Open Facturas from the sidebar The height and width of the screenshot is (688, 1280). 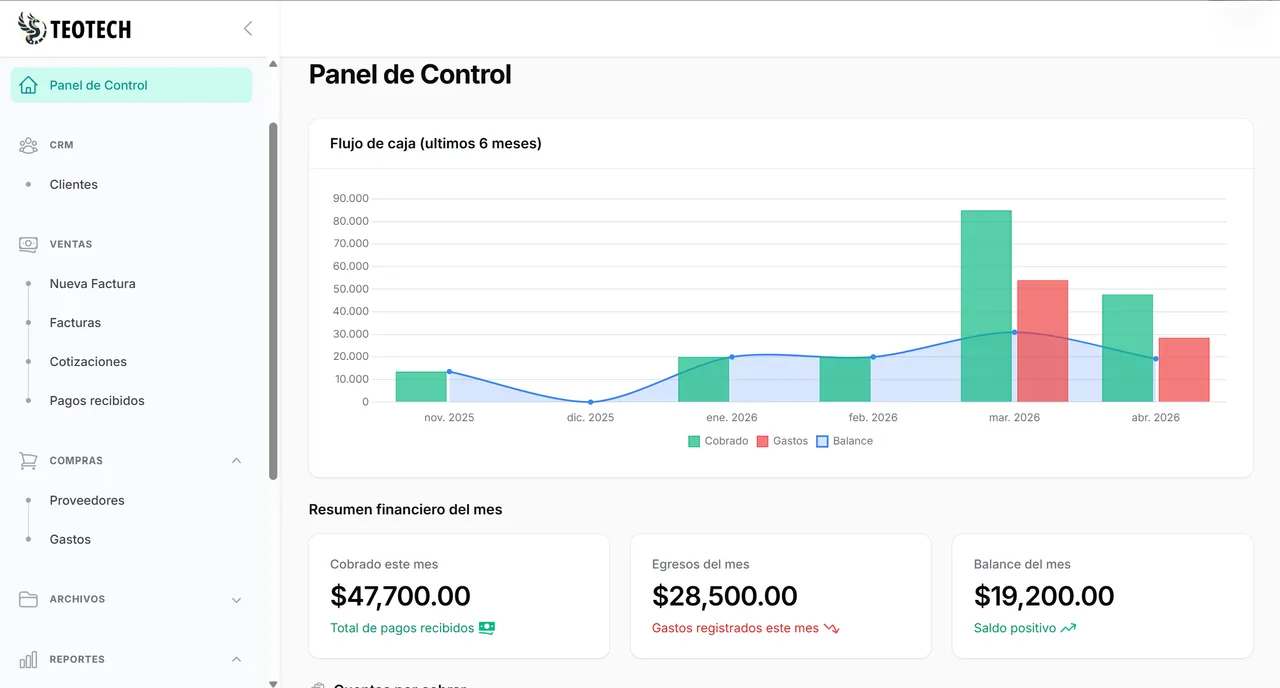[75, 322]
